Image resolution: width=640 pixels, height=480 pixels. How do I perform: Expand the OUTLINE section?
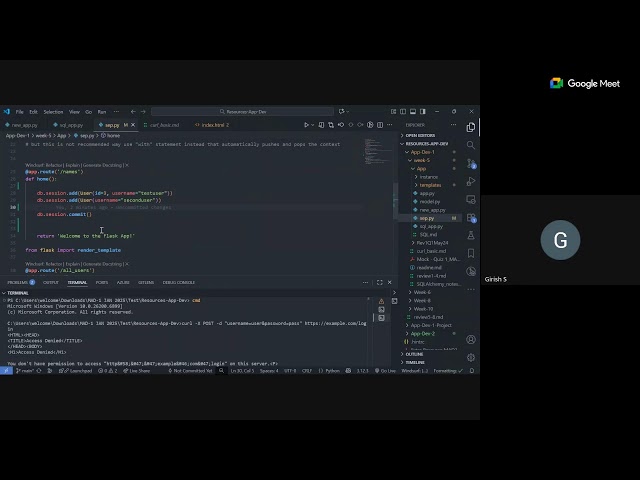[x=414, y=354]
